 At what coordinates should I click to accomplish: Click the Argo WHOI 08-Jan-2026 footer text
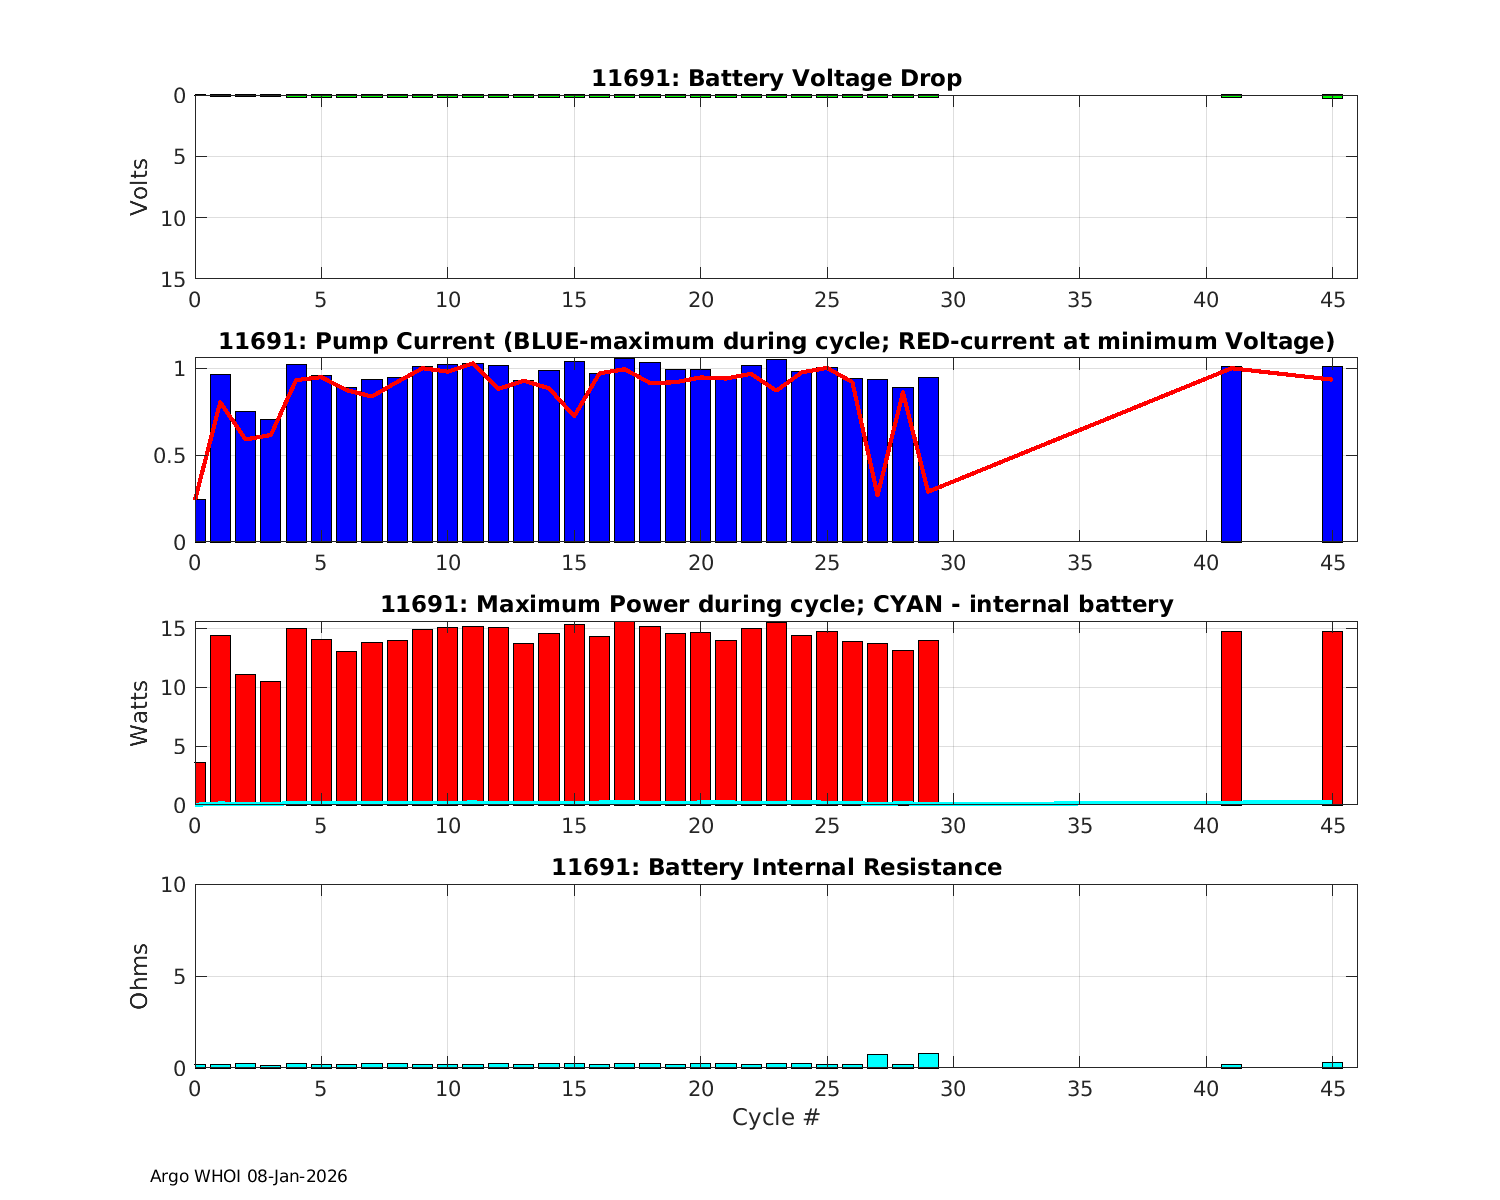(x=248, y=1177)
